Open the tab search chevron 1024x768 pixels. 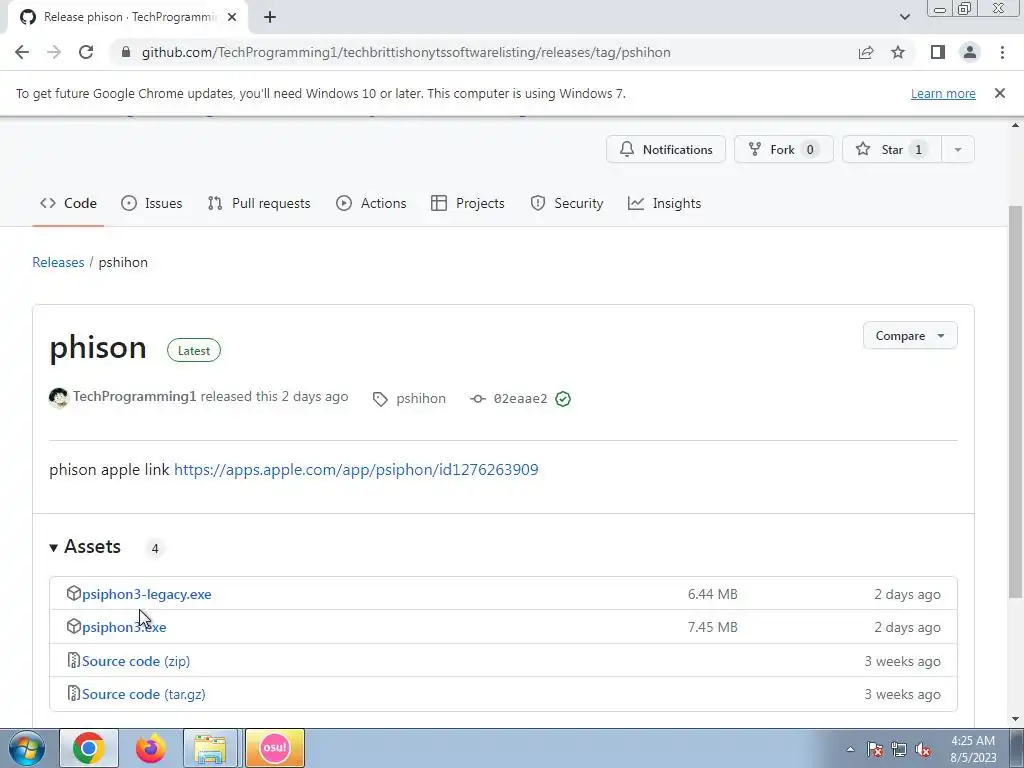click(904, 17)
